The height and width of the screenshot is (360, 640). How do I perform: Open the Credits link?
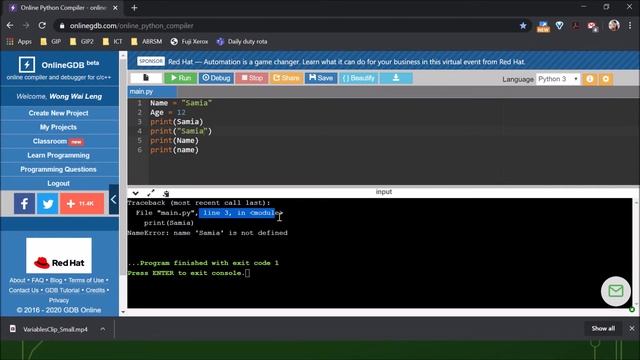[x=96, y=290]
